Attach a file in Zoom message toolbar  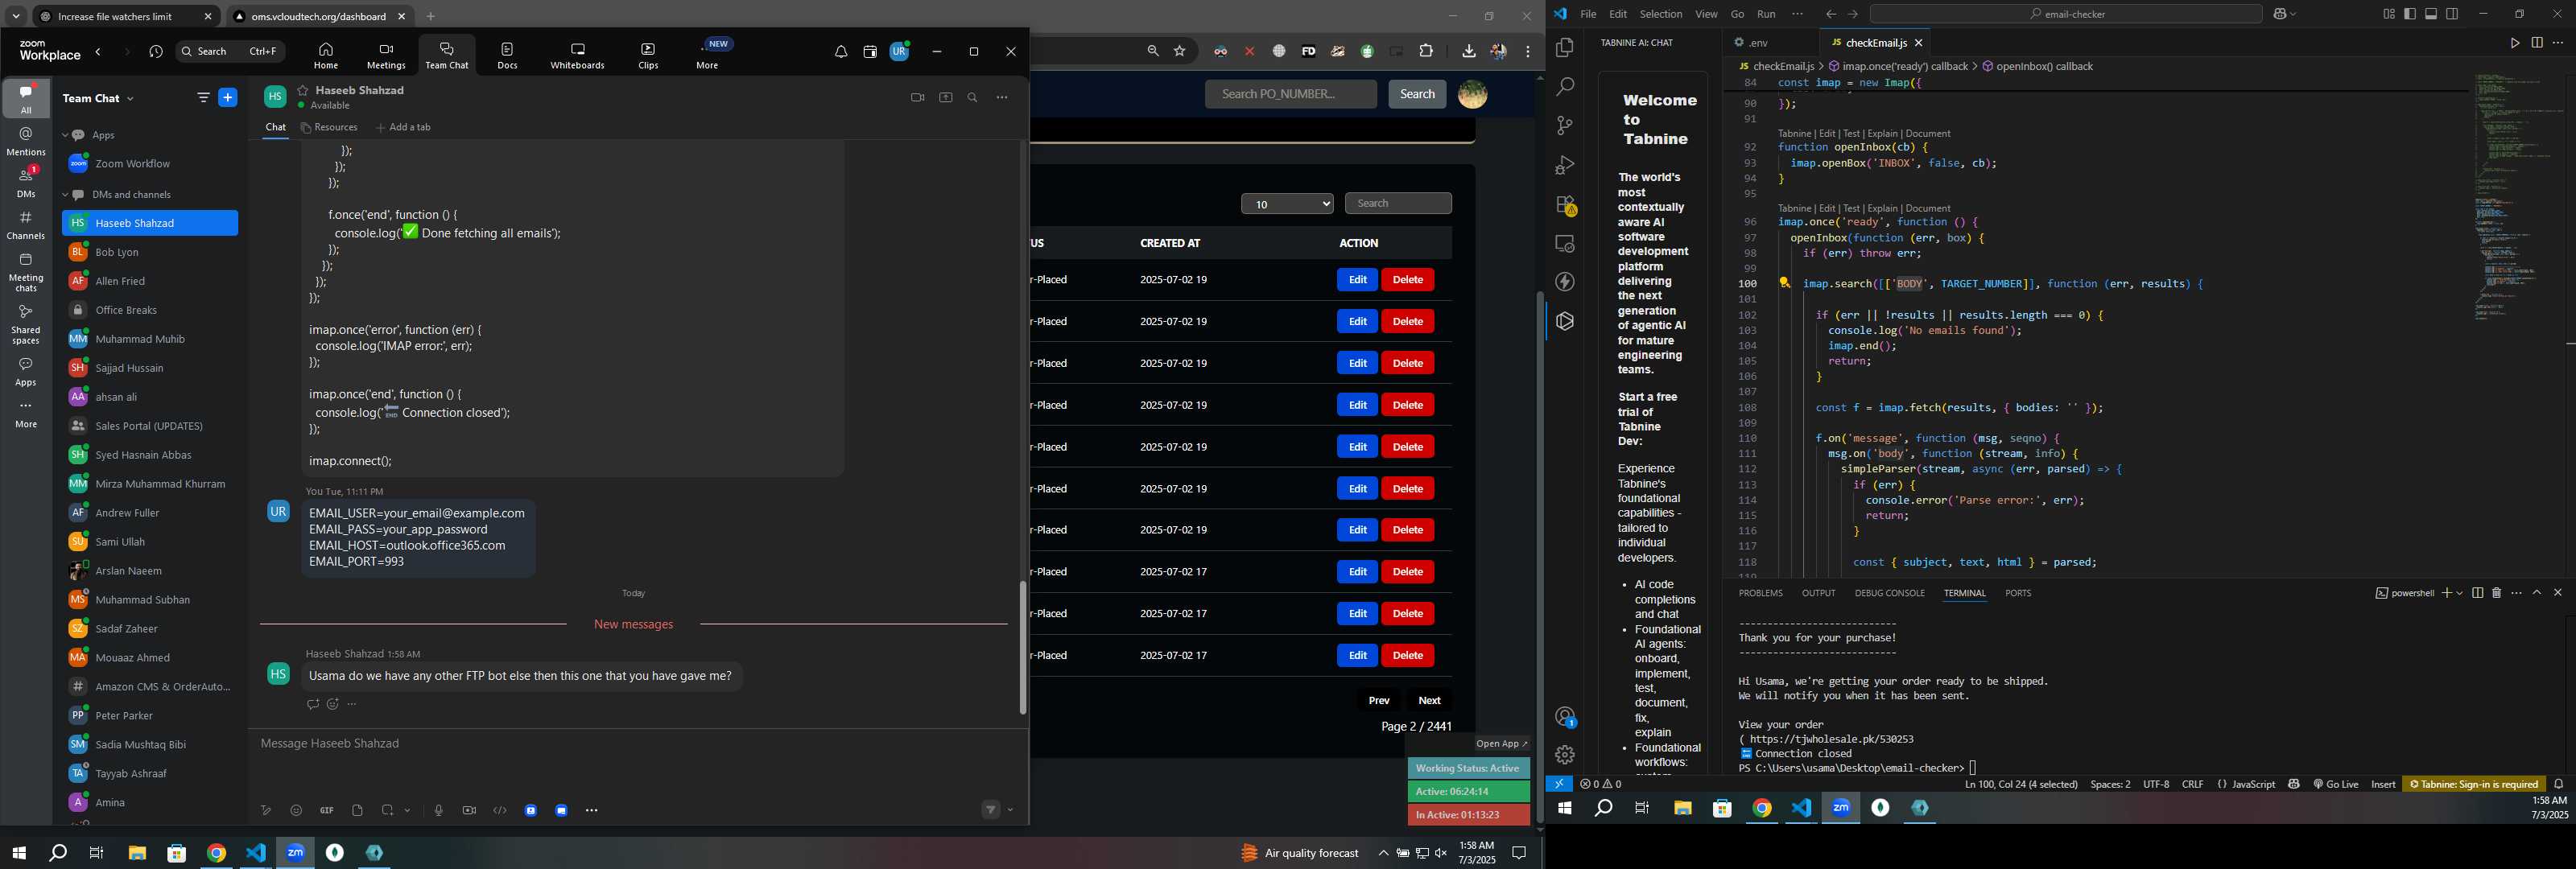point(357,811)
